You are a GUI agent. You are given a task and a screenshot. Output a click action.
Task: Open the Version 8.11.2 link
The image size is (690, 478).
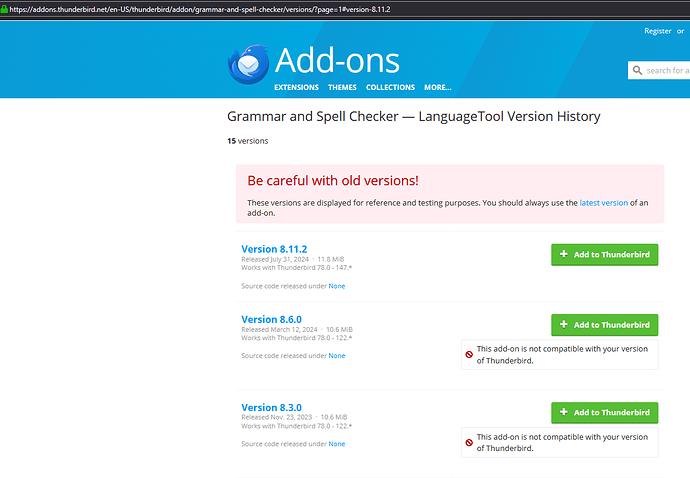point(273,248)
